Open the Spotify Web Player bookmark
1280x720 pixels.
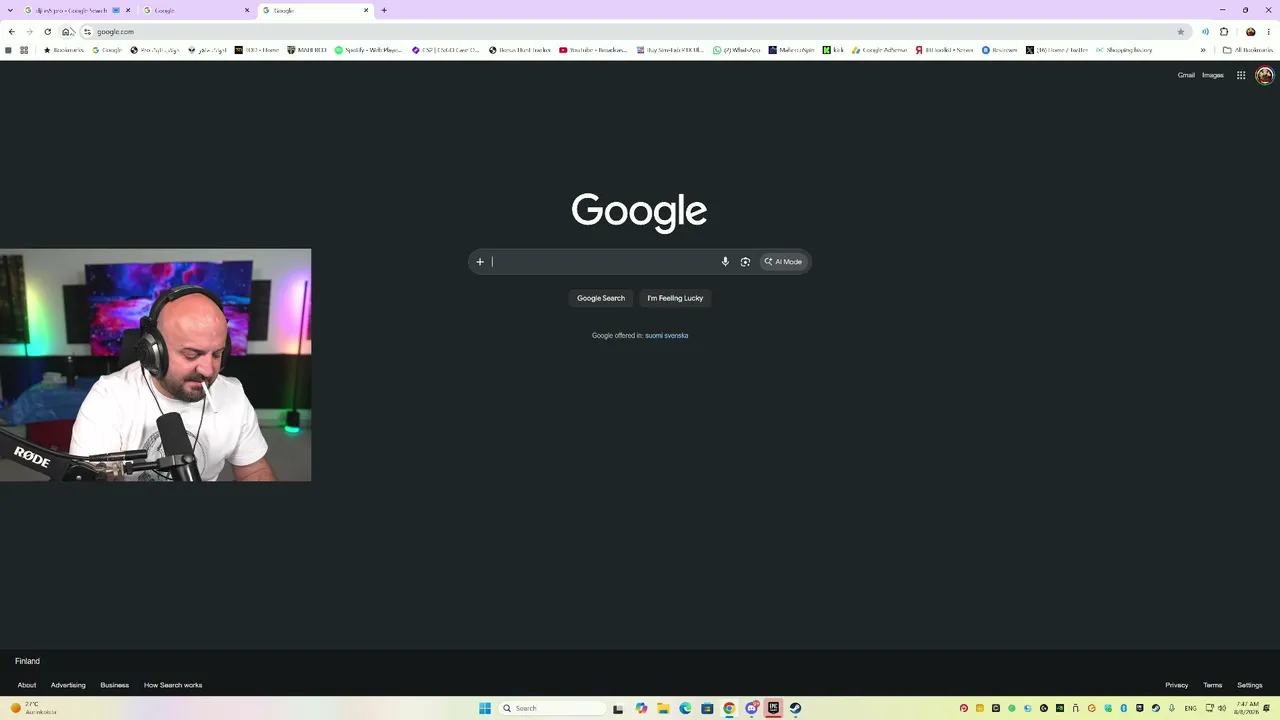369,50
